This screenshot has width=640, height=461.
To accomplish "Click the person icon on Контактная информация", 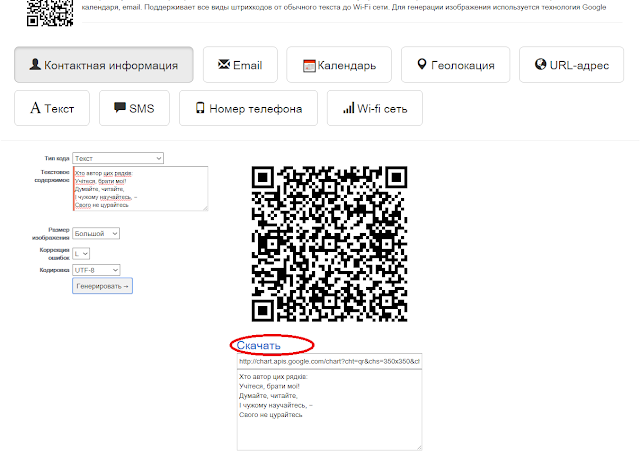I will [x=35, y=64].
